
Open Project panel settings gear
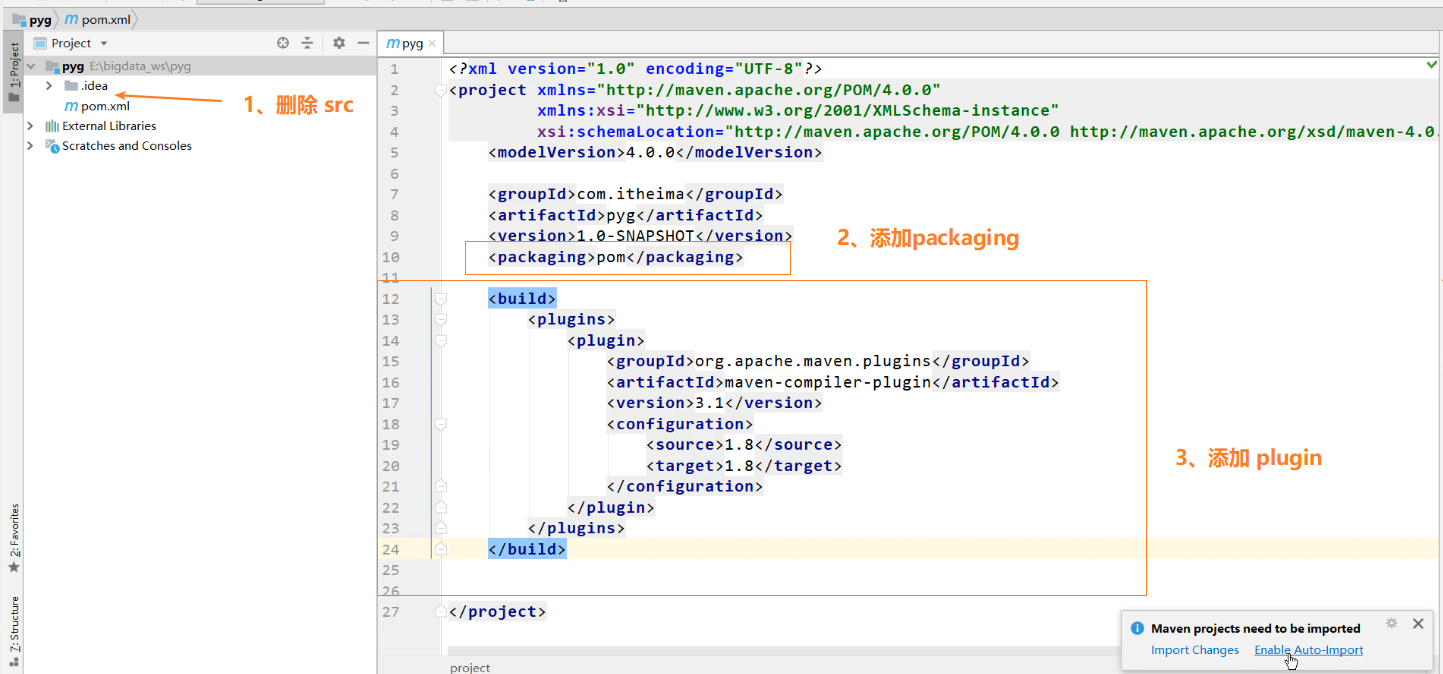(339, 43)
